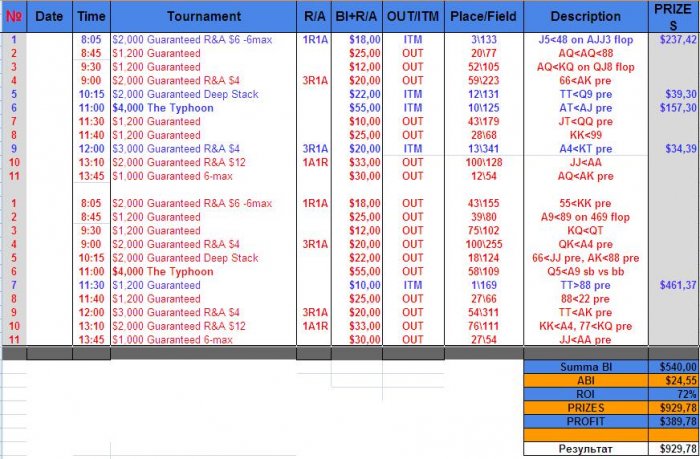
Task: Click place cell 20\77
Action: point(484,54)
